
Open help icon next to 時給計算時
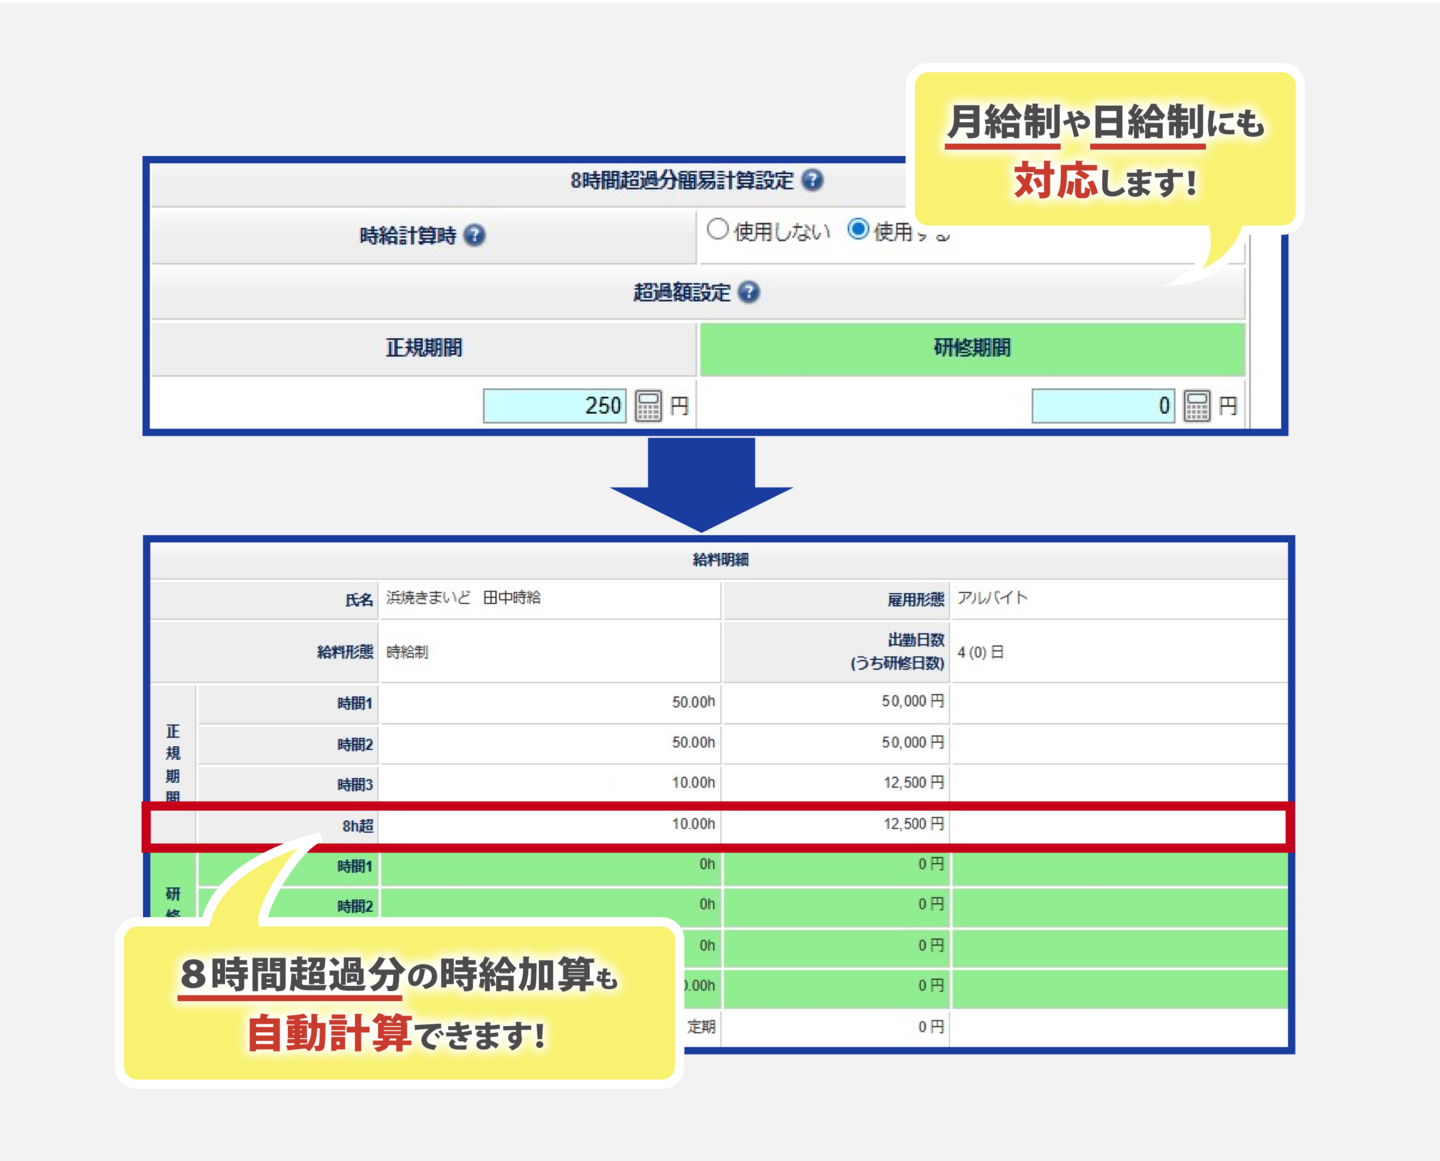click(x=475, y=235)
